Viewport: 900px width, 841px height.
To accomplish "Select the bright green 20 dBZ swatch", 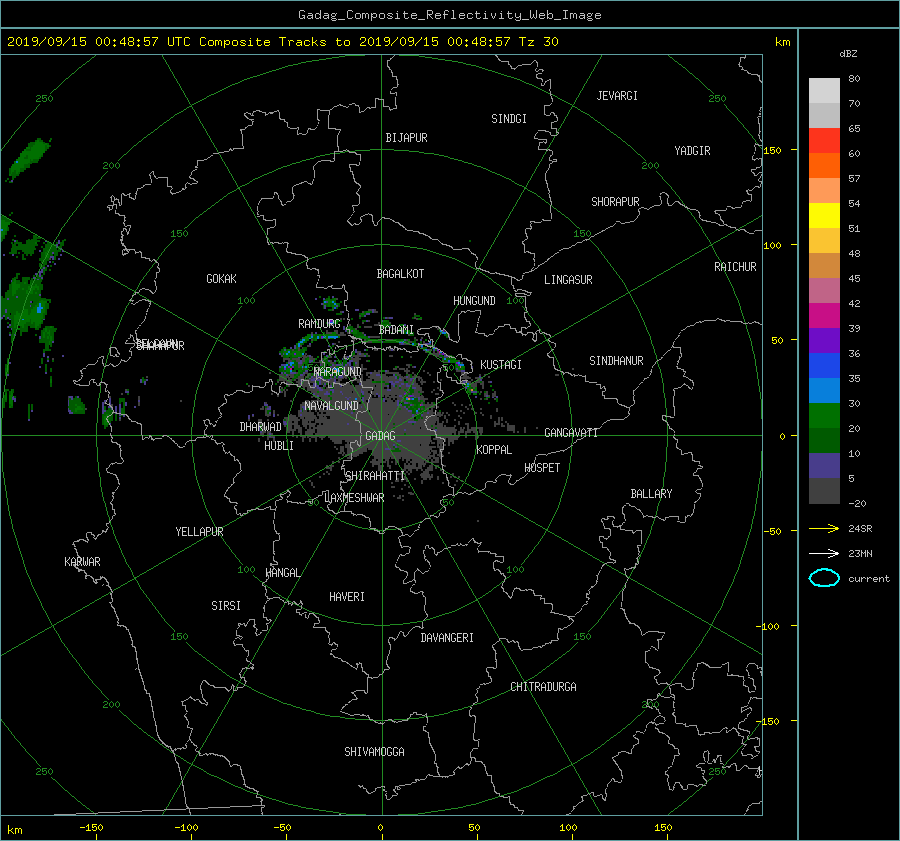I will 824,415.
